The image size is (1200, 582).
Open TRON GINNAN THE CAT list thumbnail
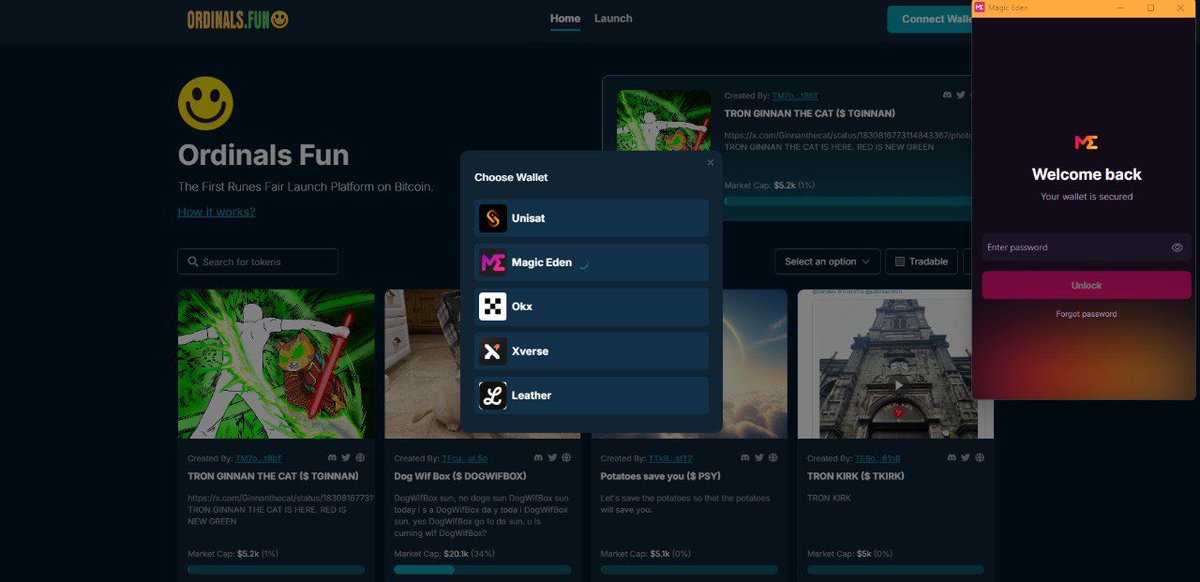click(276, 364)
